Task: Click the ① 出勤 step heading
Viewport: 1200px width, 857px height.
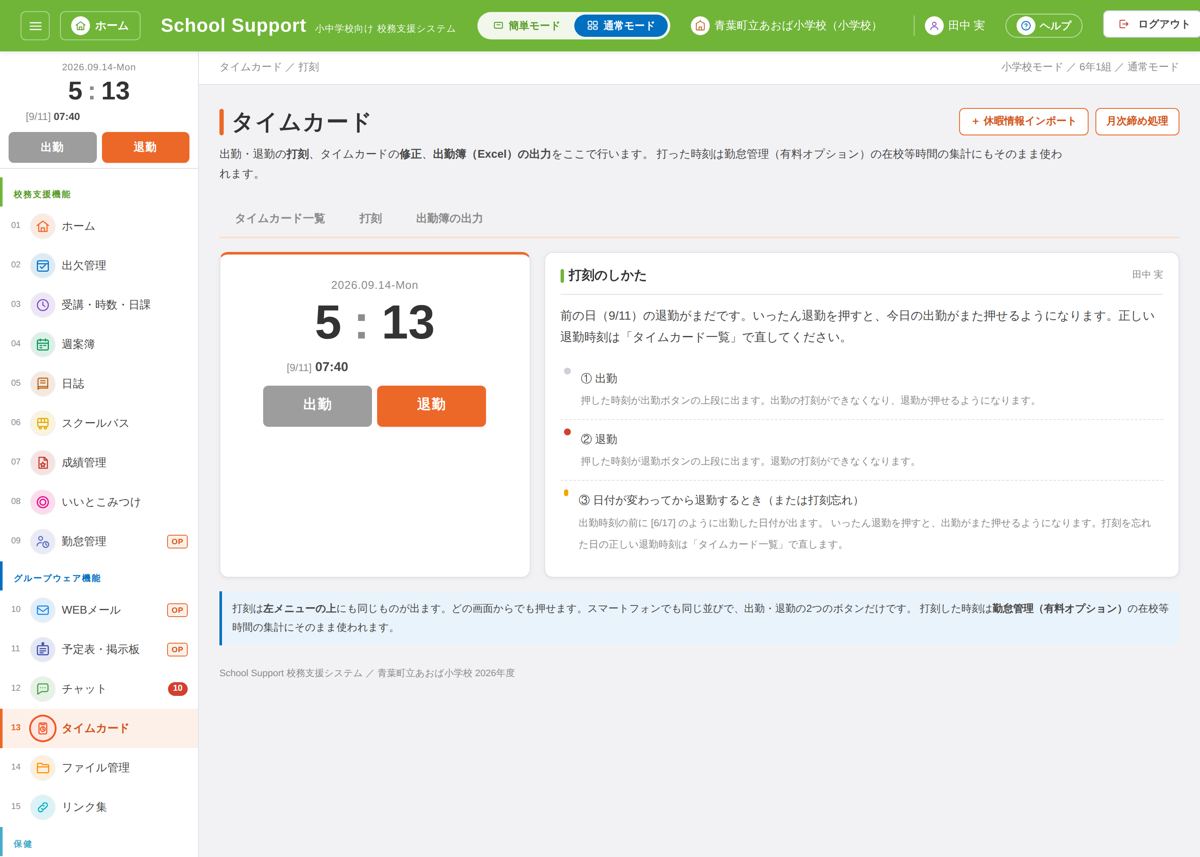Action: pyautogui.click(x=599, y=378)
